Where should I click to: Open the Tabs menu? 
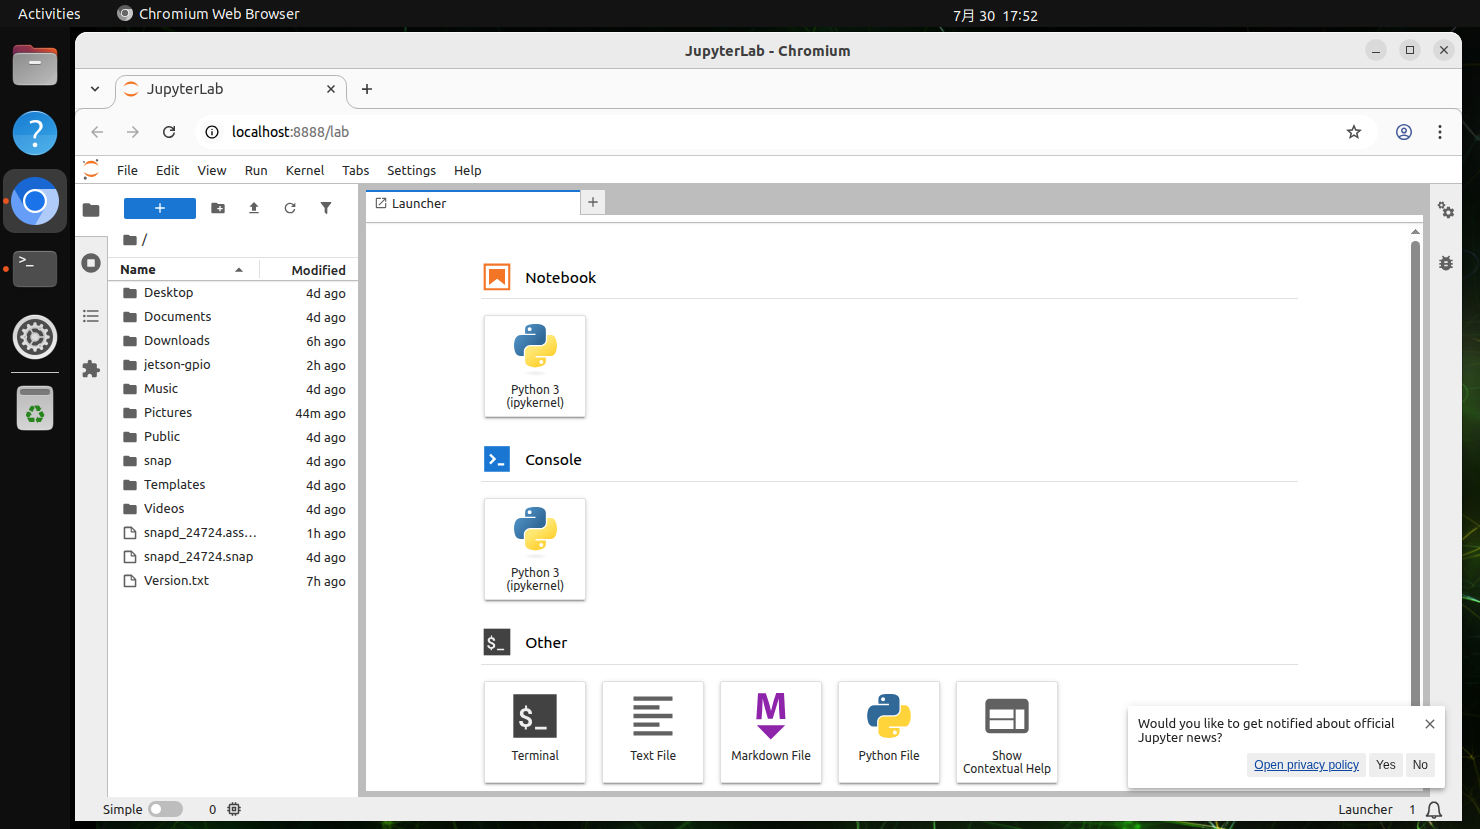(355, 170)
